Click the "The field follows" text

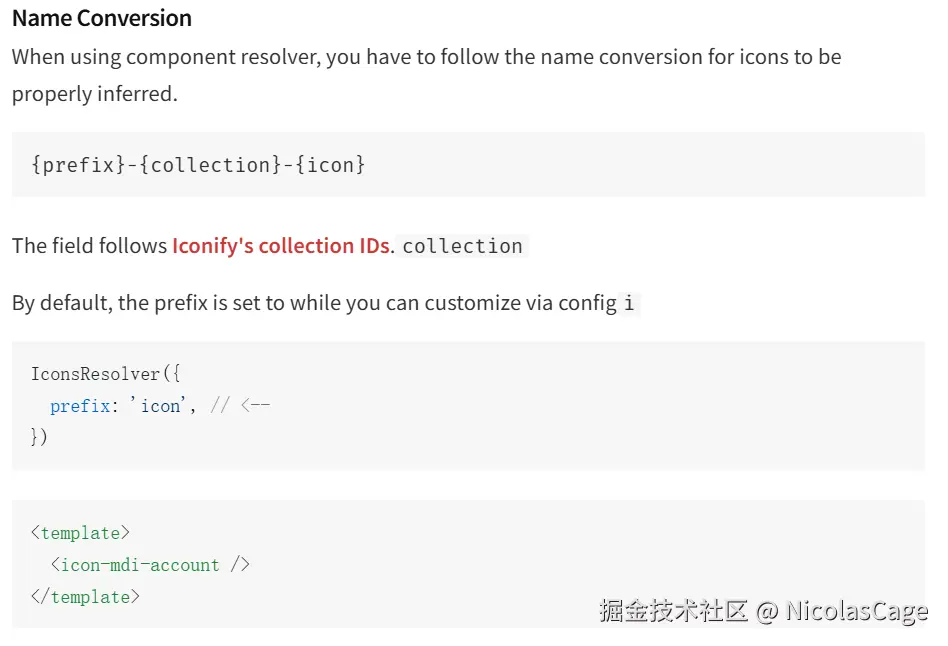tap(89, 246)
